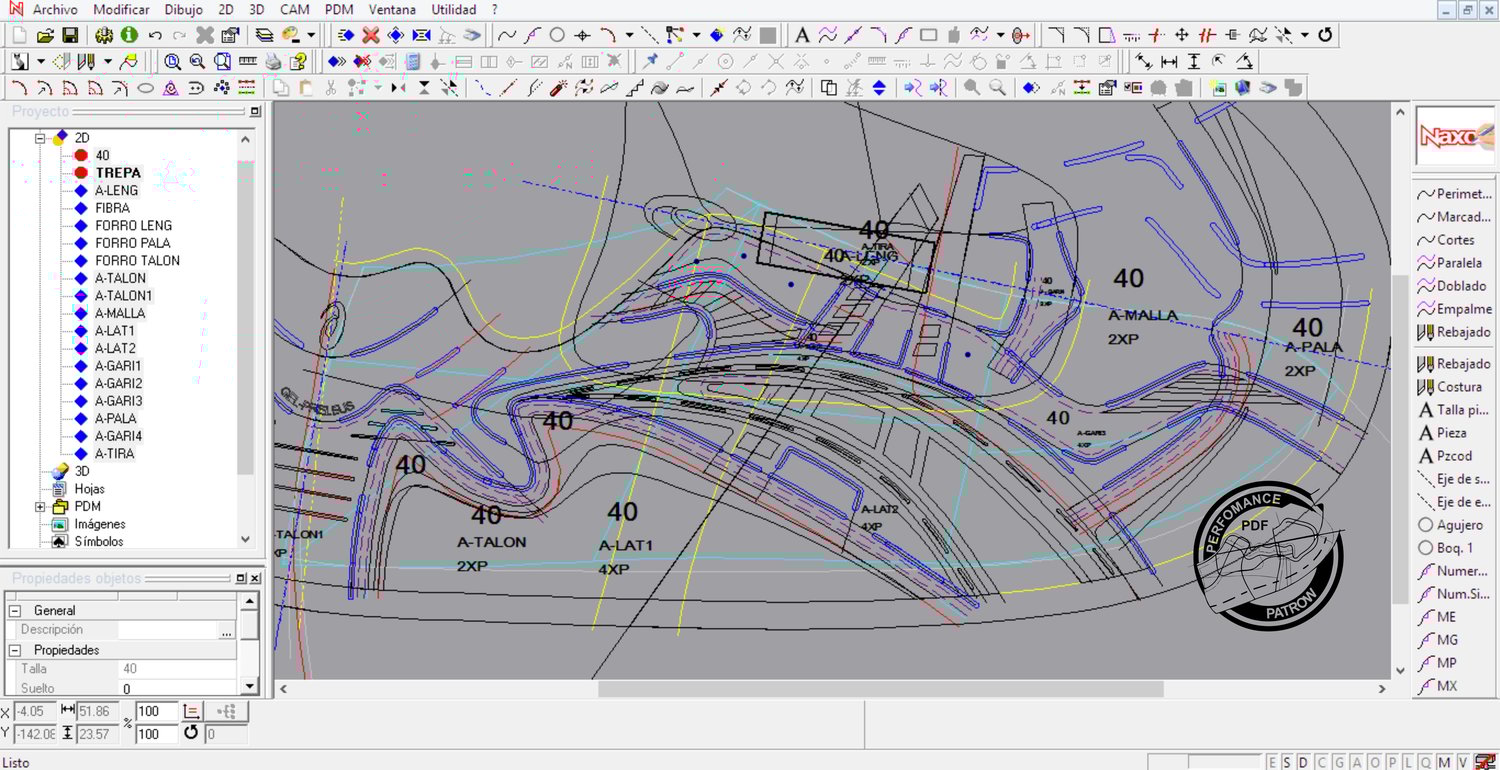Toggle the Q indicator in status bar
Screen dimensions: 1500x770
click(1426, 762)
